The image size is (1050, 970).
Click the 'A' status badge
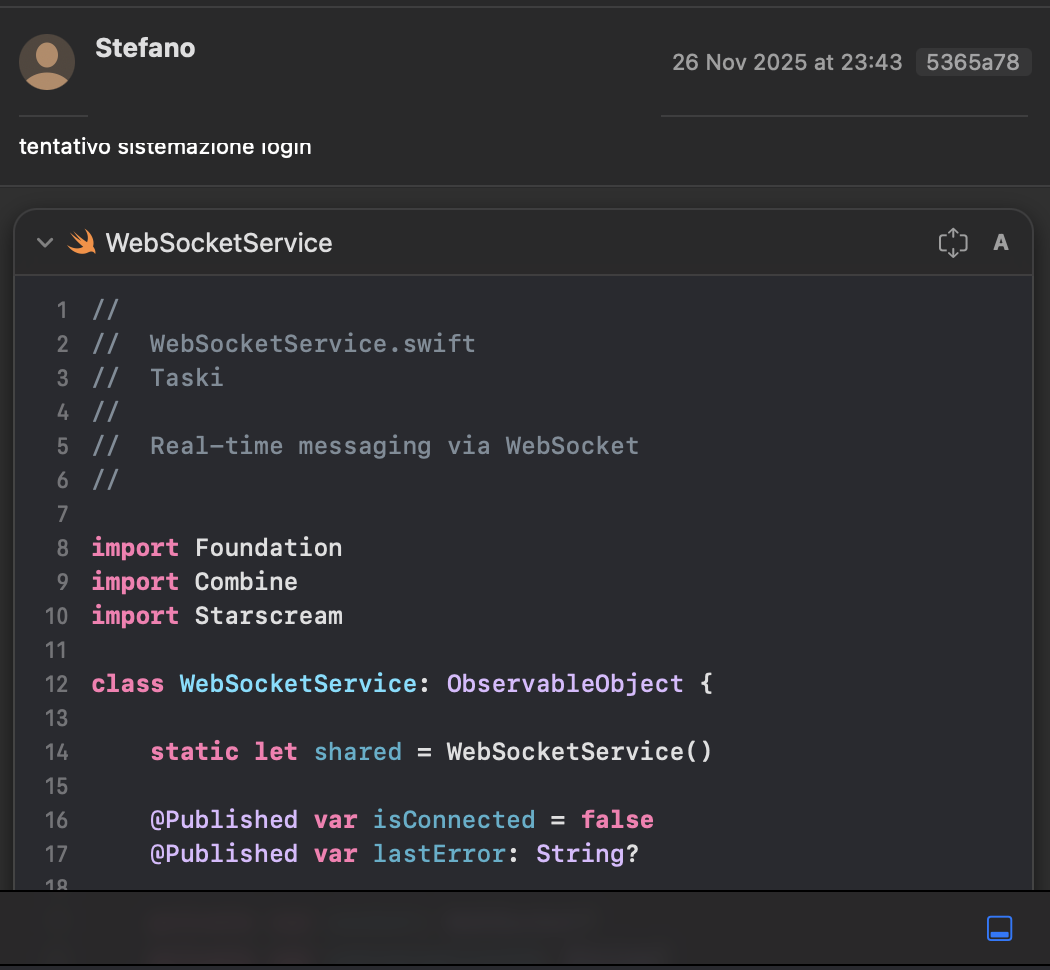[x=1000, y=242]
